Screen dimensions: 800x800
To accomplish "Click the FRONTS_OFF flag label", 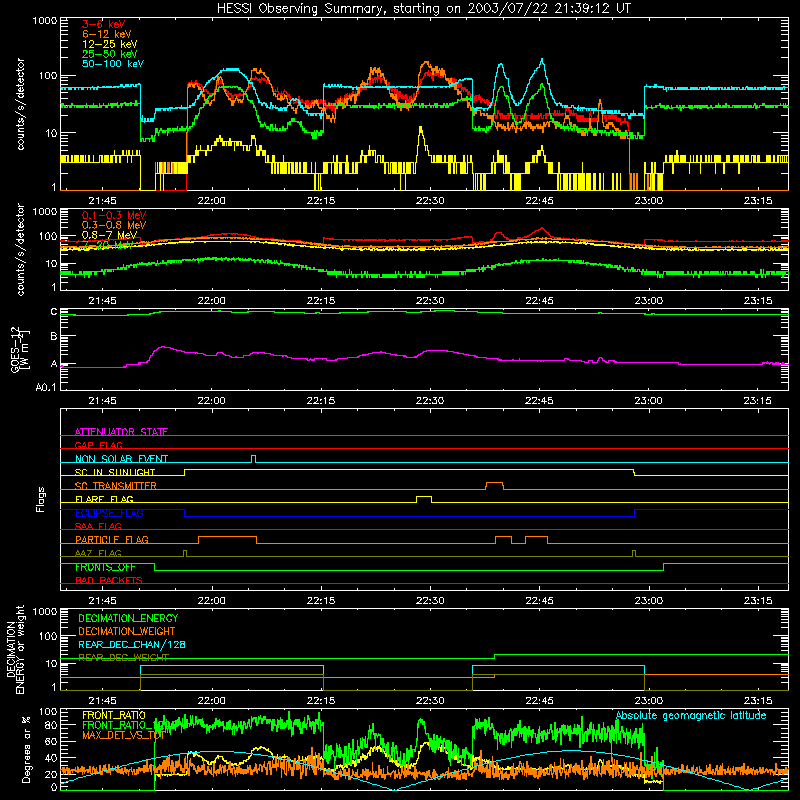I will click(105, 567).
